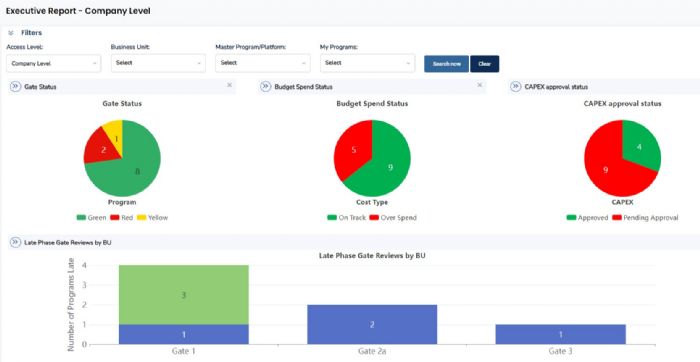Click the CAPEX label under the pie
The image size is (700, 362).
pos(622,202)
